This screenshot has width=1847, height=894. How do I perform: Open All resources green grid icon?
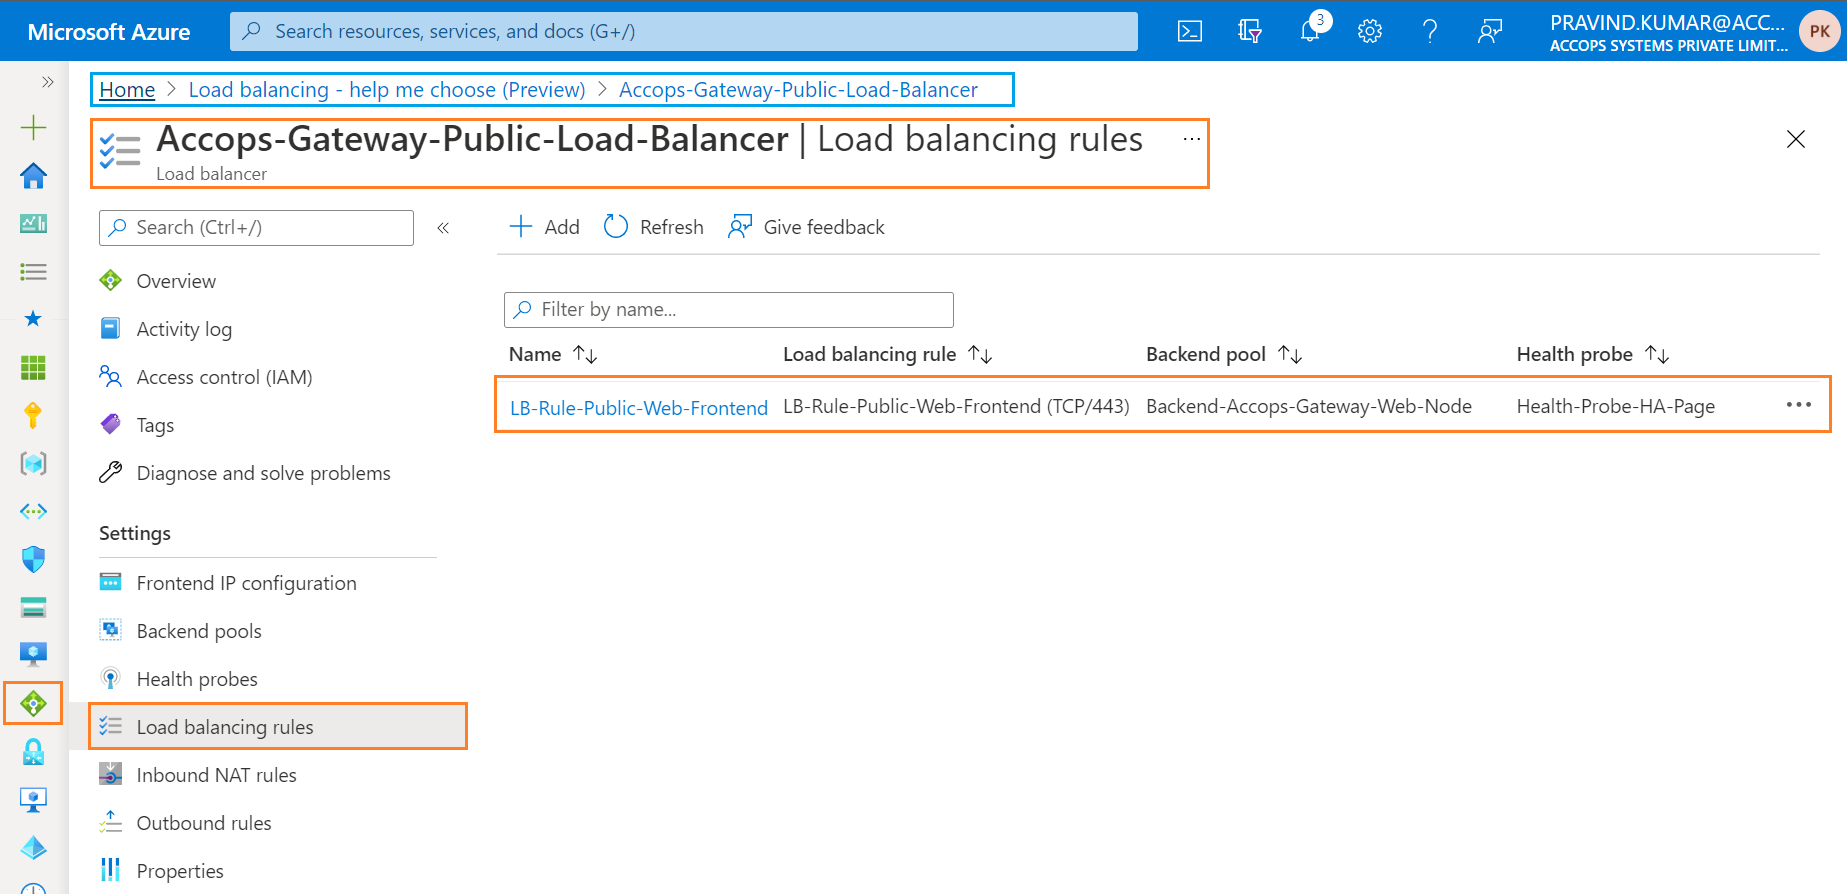tap(33, 367)
